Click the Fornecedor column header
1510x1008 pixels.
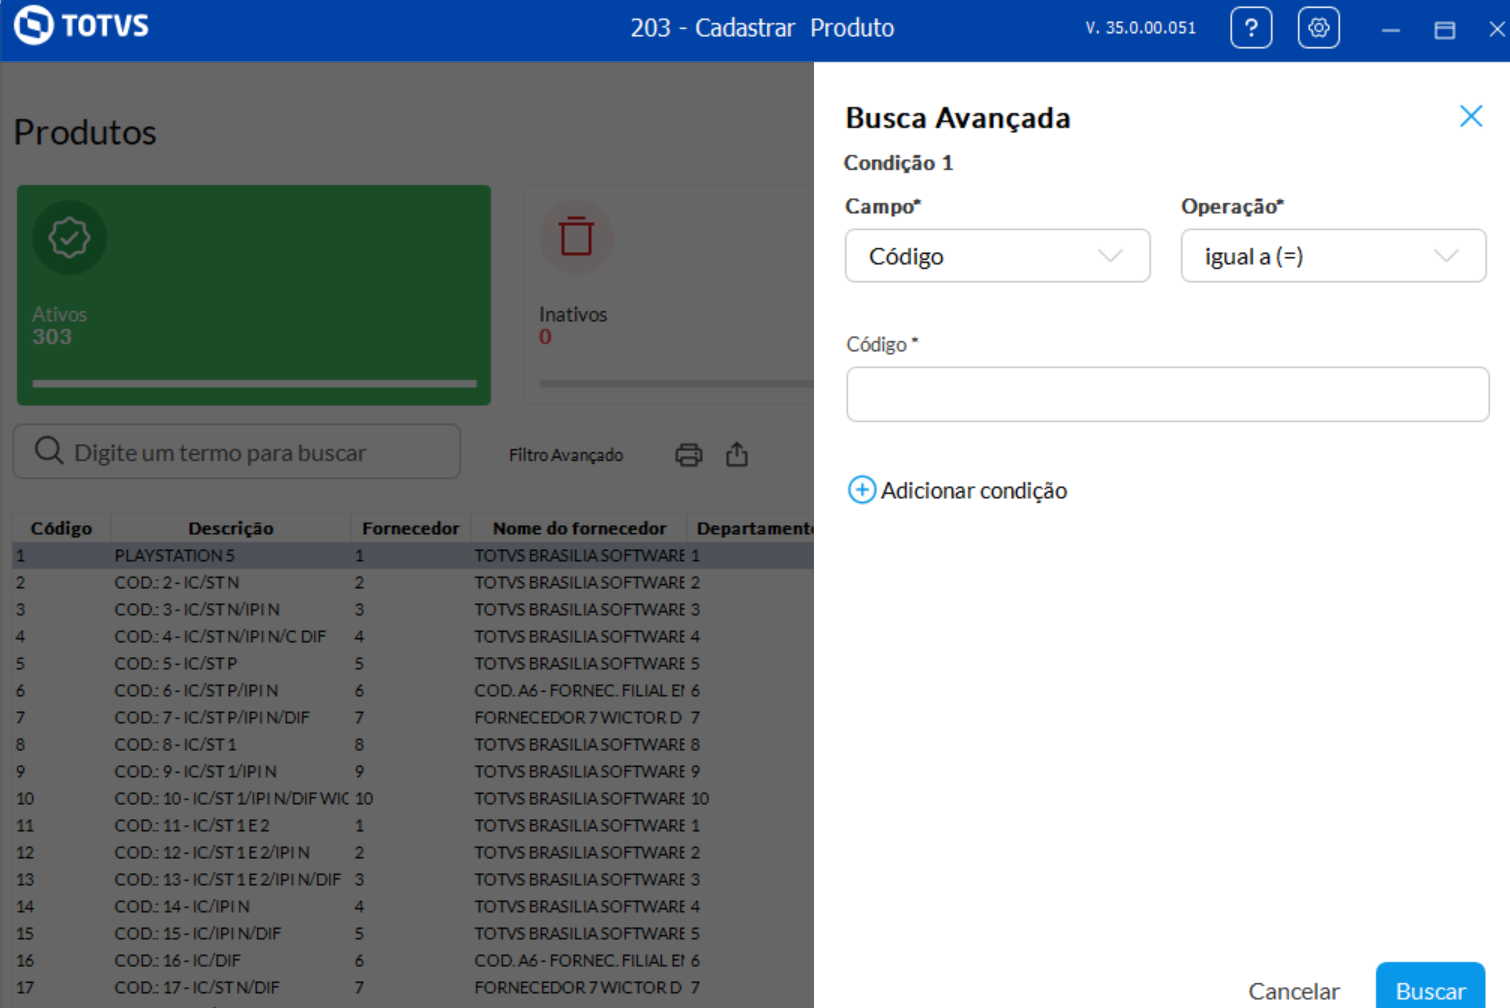click(410, 528)
